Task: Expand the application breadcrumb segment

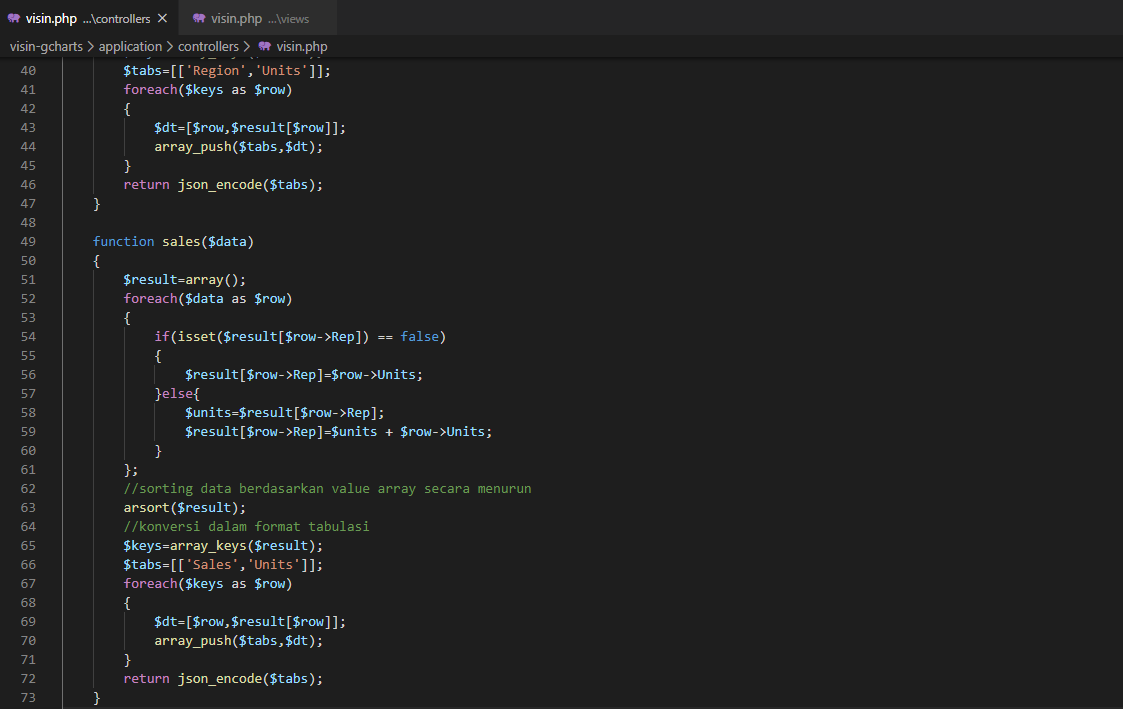Action: (130, 47)
